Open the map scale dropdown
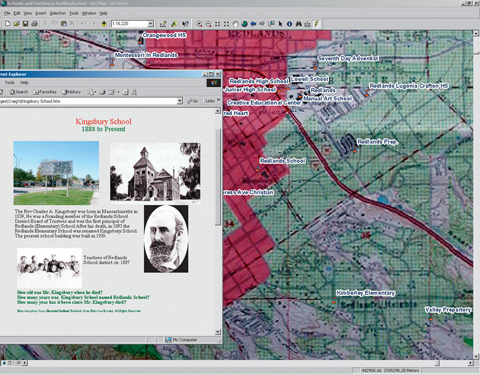 (x=151, y=24)
